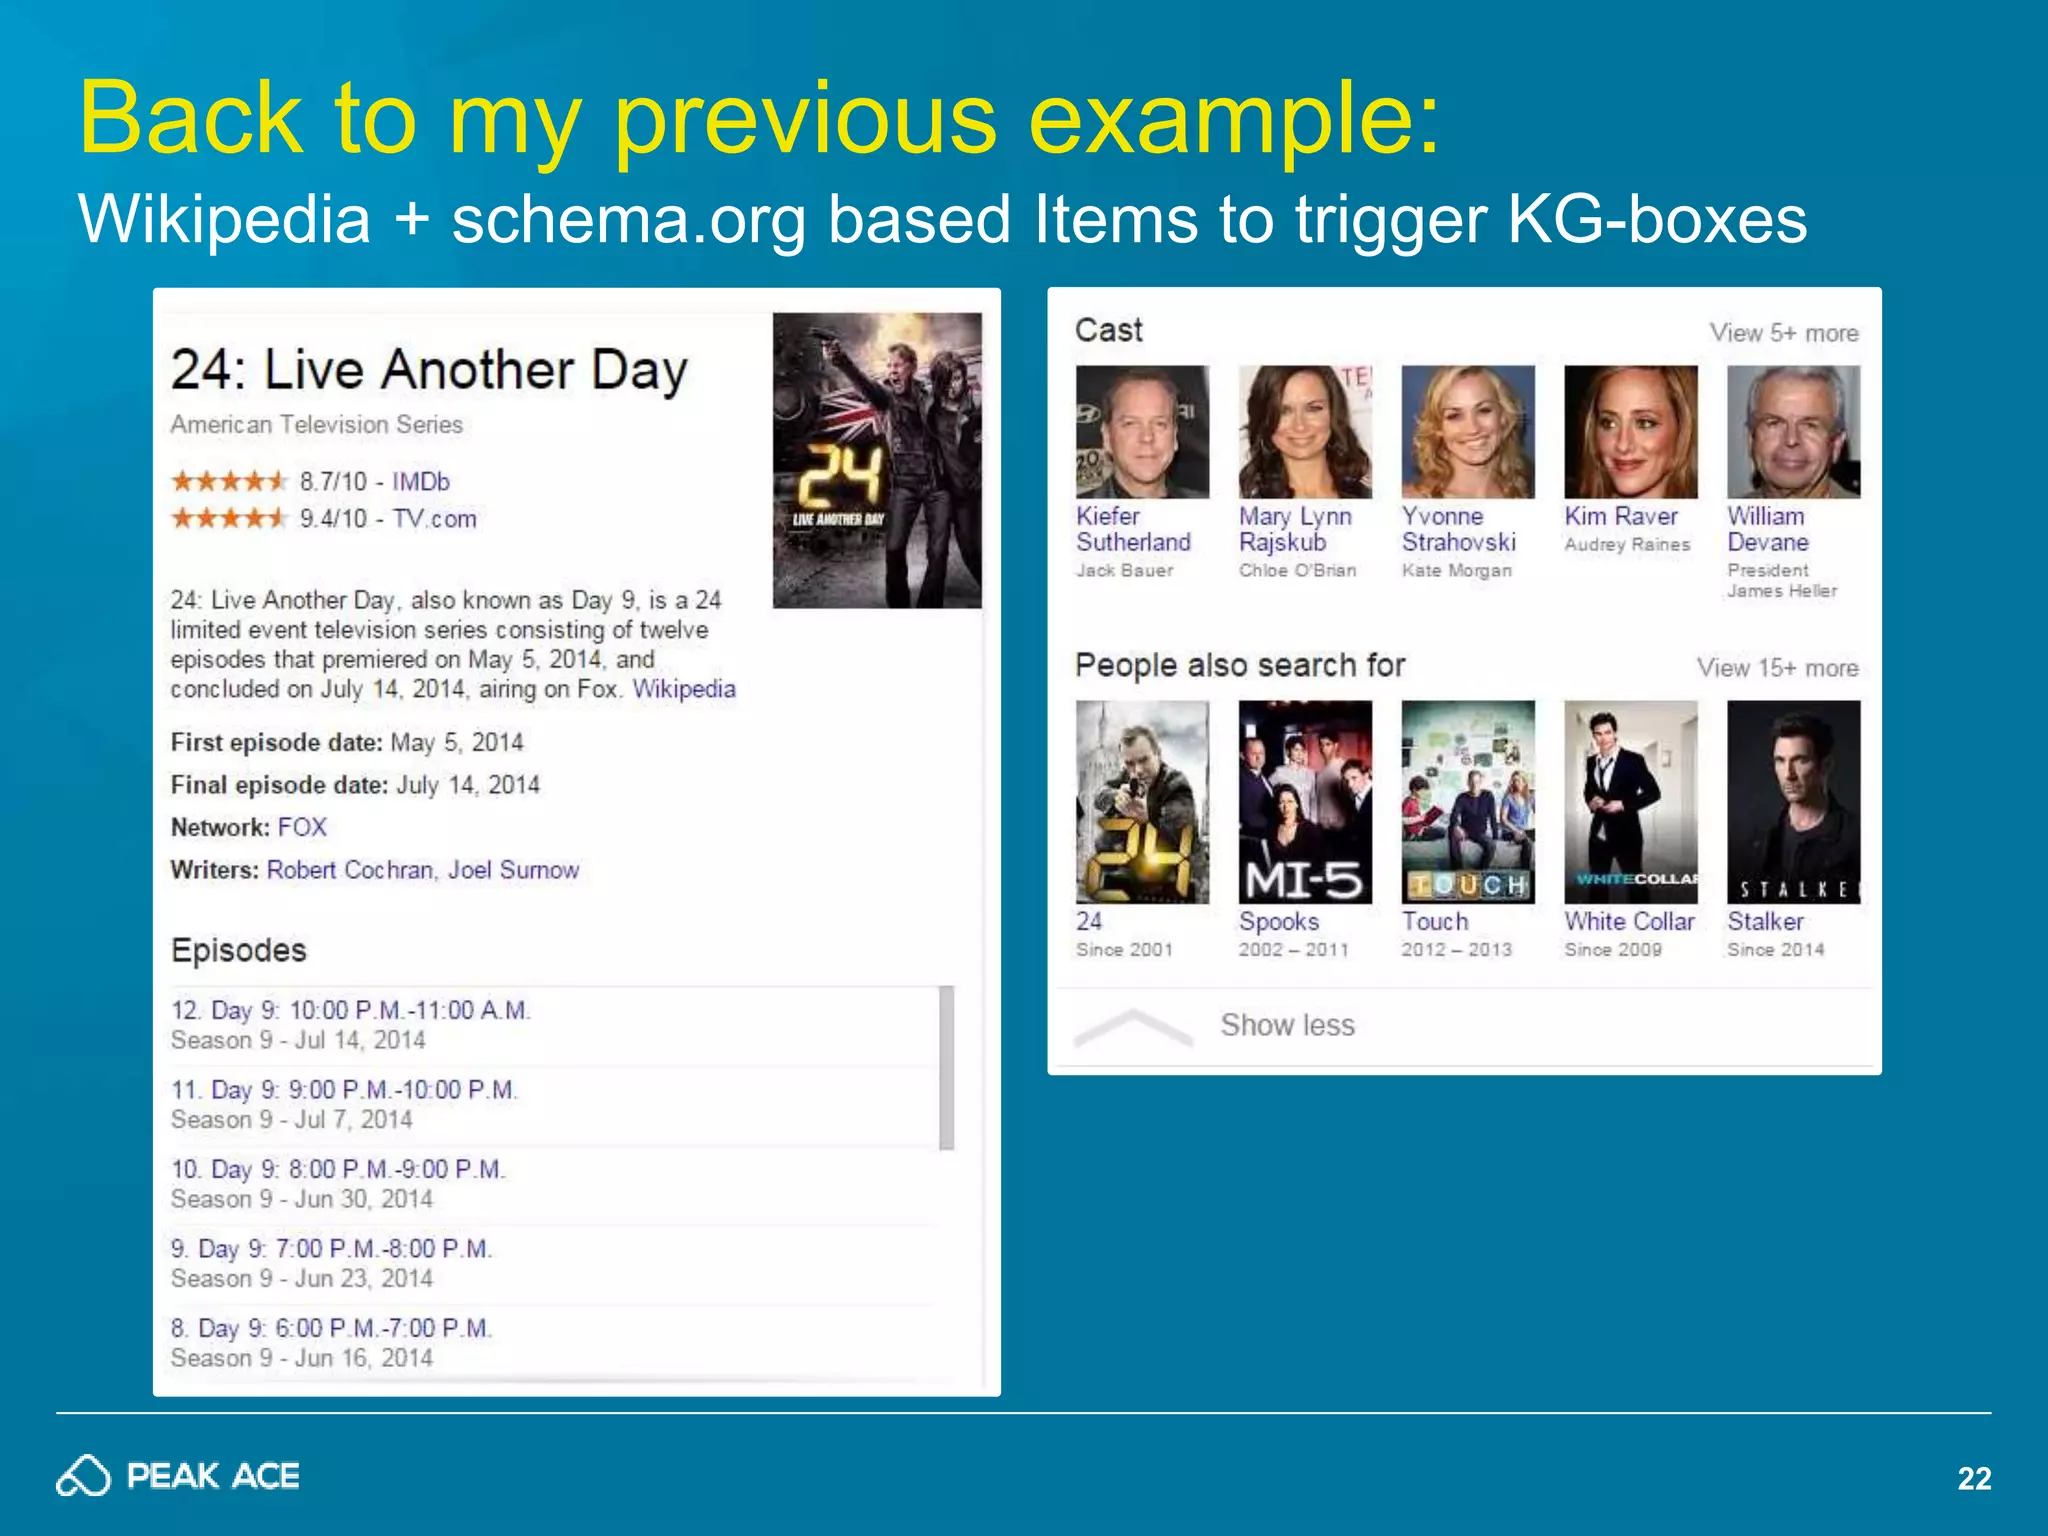This screenshot has height=1536, width=2048.
Task: Open the Robert Cochran writer link
Action: 350,870
